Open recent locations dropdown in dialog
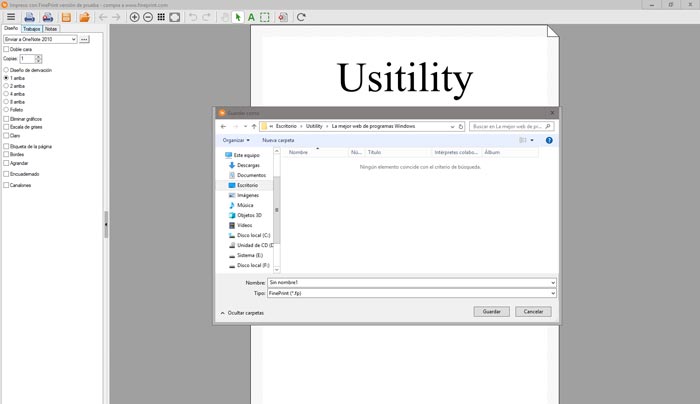This screenshot has height=404, width=700. [245, 127]
